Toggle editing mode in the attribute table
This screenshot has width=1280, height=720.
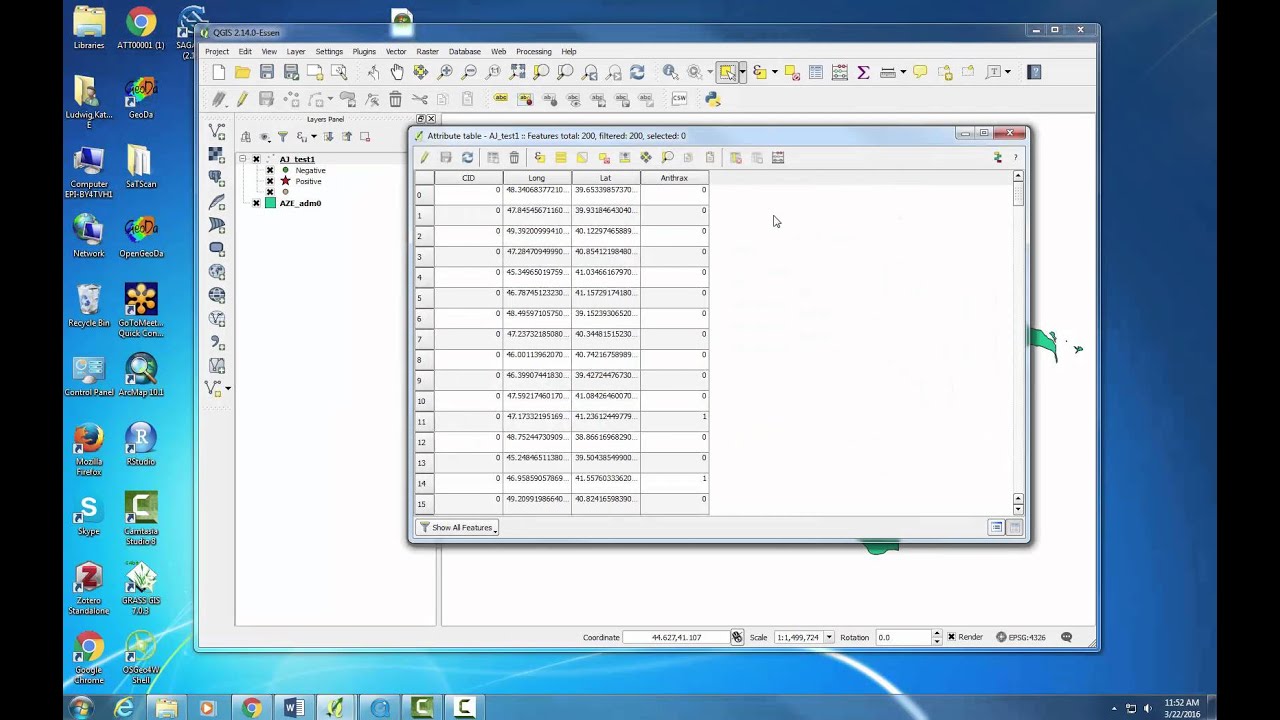coord(424,158)
